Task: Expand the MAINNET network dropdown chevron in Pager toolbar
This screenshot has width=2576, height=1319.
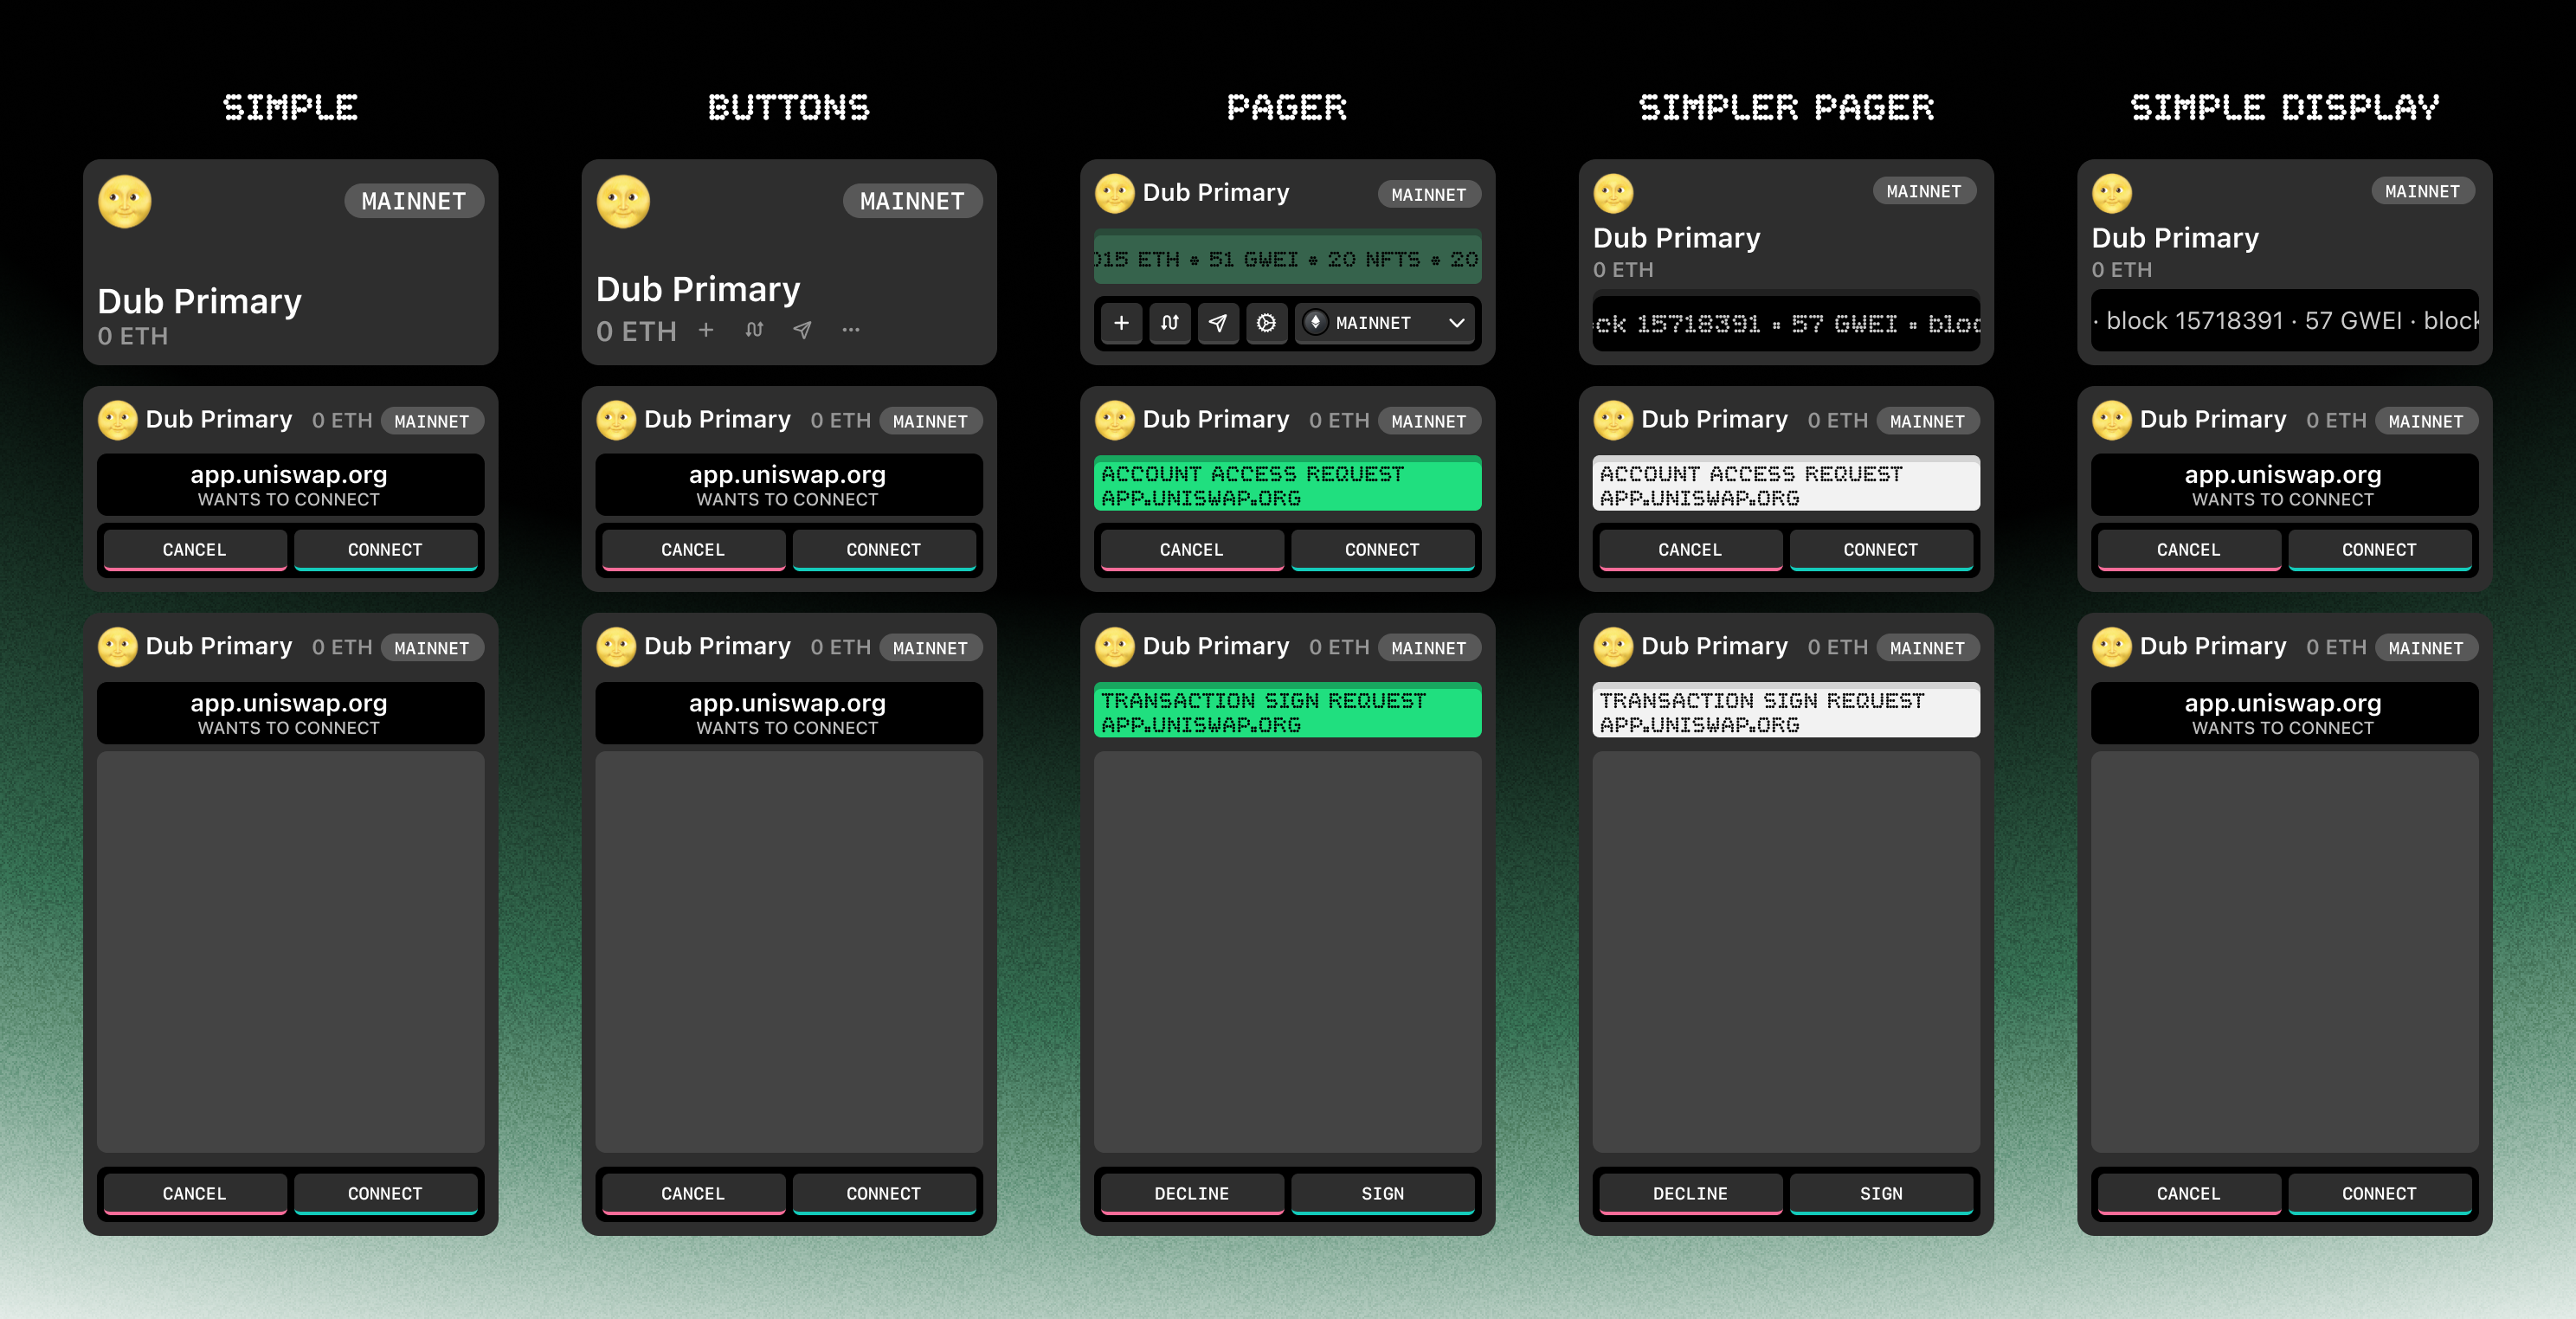Action: 1456,323
